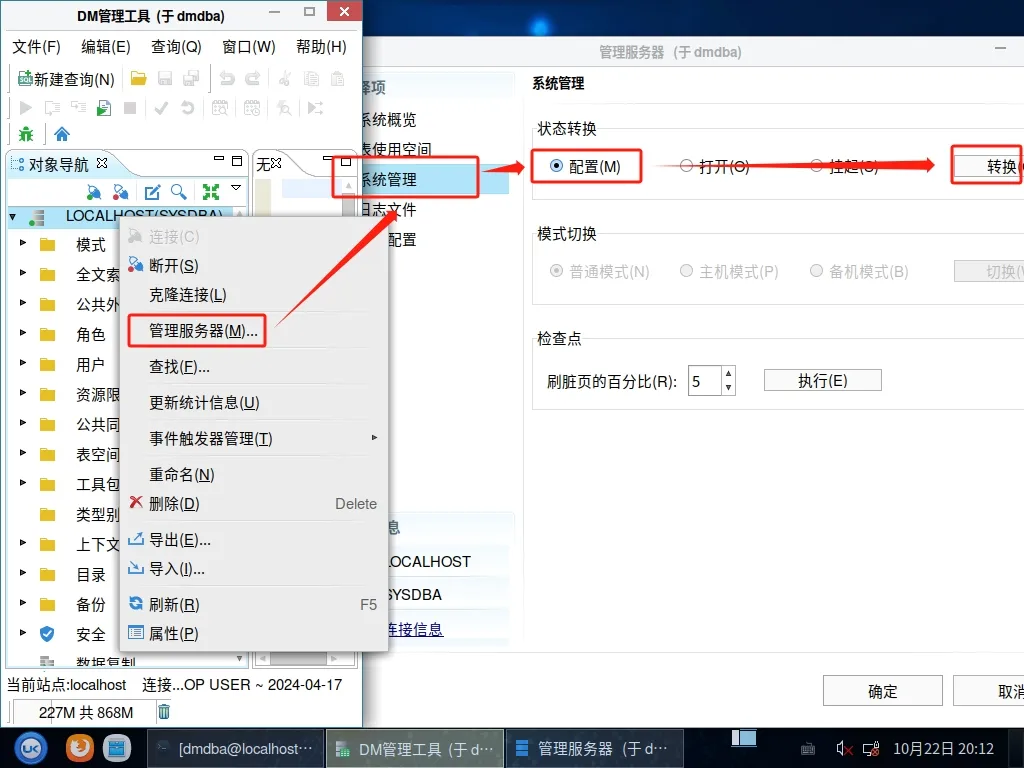
Task: Click the 刷脏页的百分比 spinner field
Action: [x=704, y=381]
